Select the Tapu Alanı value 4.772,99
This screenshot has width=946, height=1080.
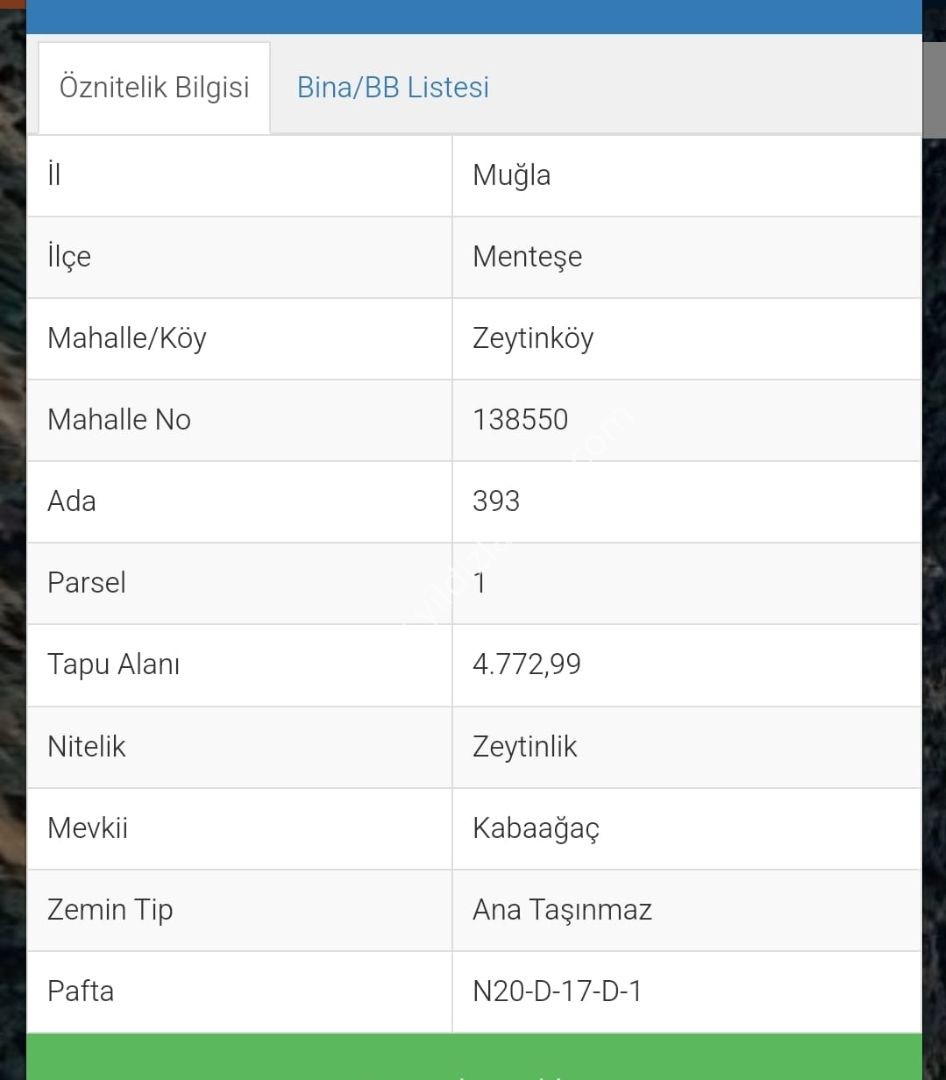526,665
